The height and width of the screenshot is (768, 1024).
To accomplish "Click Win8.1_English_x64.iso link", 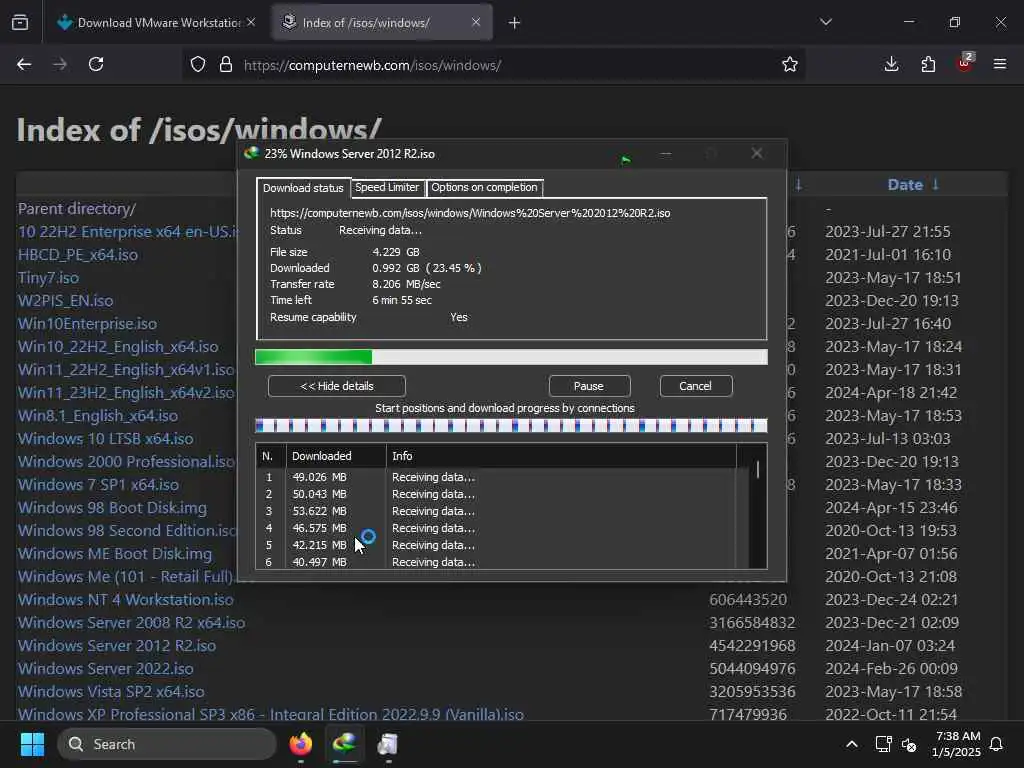I will click(98, 416).
